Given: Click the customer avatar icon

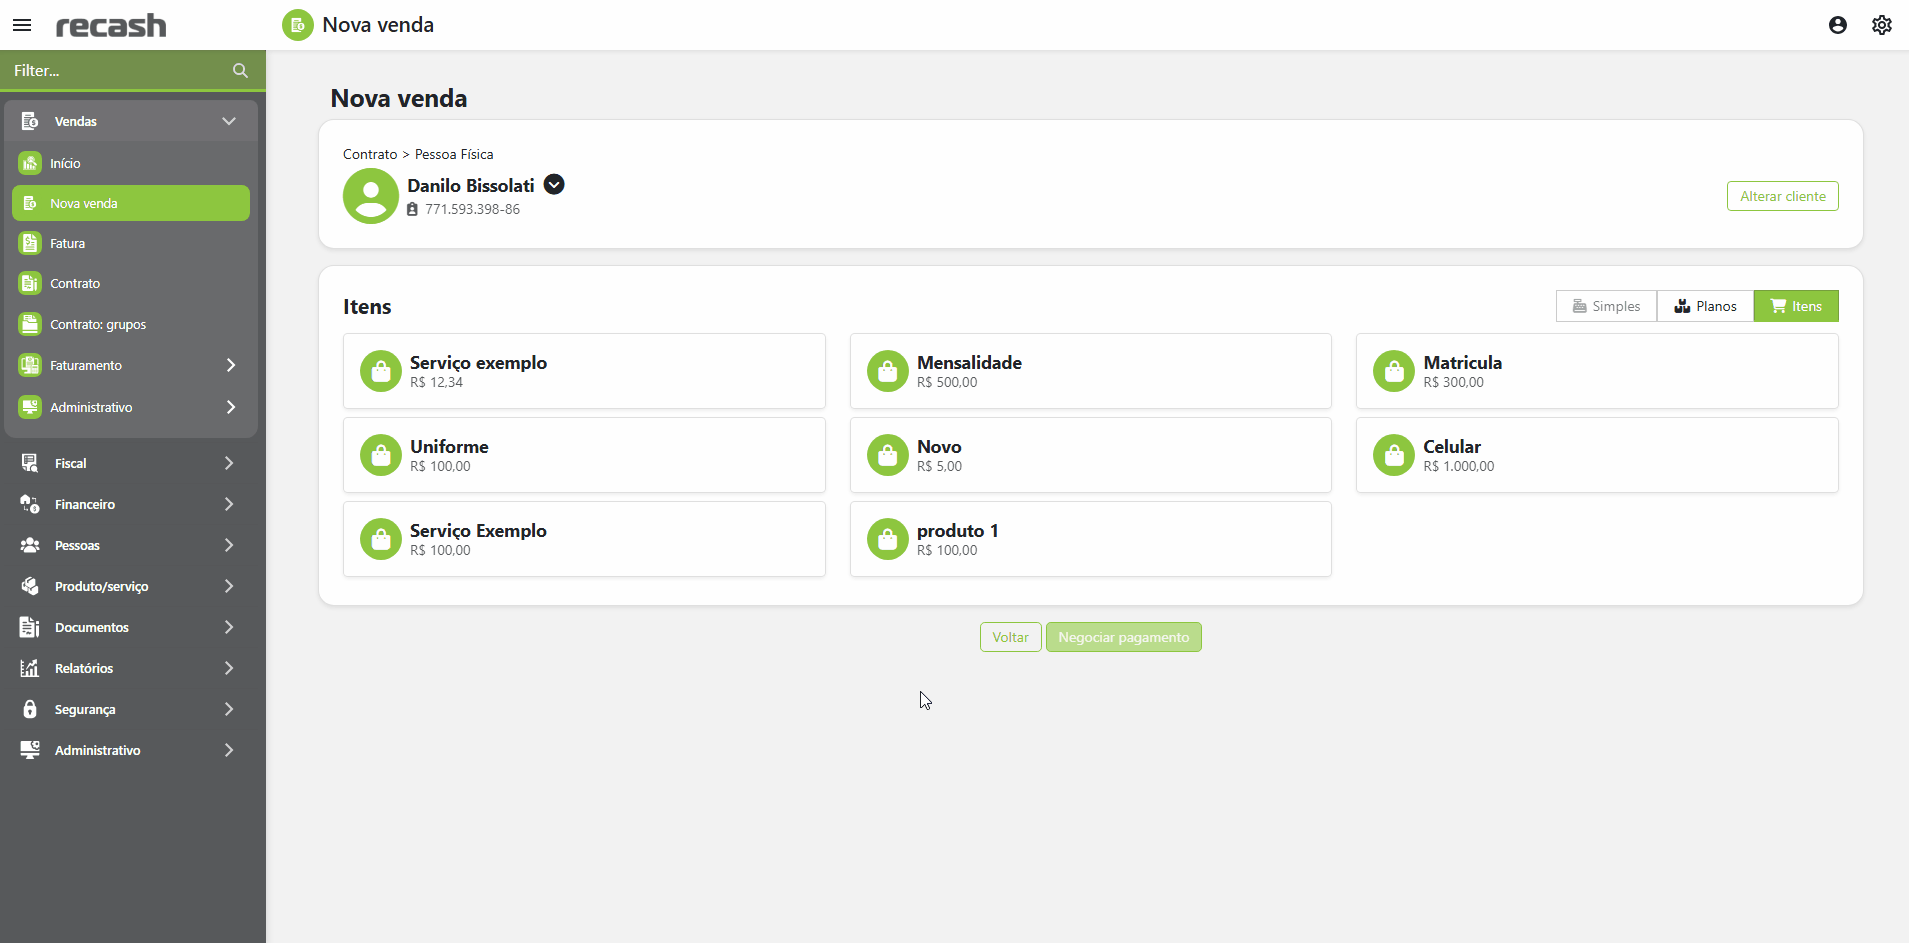Looking at the screenshot, I should (370, 196).
